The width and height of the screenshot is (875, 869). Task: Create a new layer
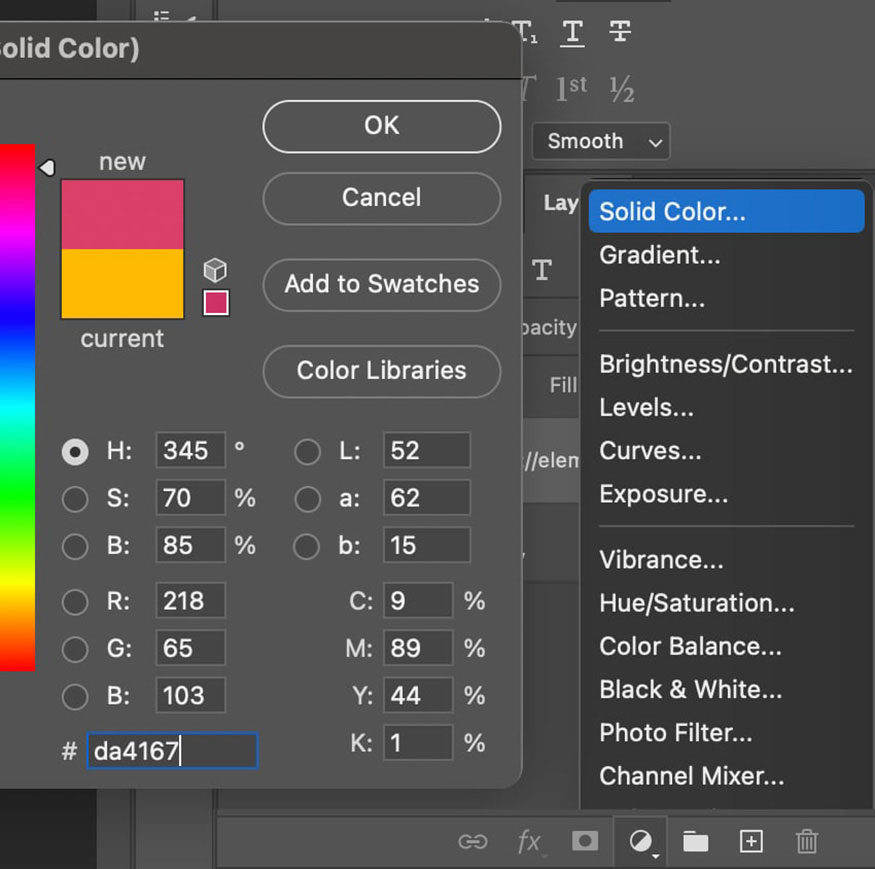pos(751,841)
